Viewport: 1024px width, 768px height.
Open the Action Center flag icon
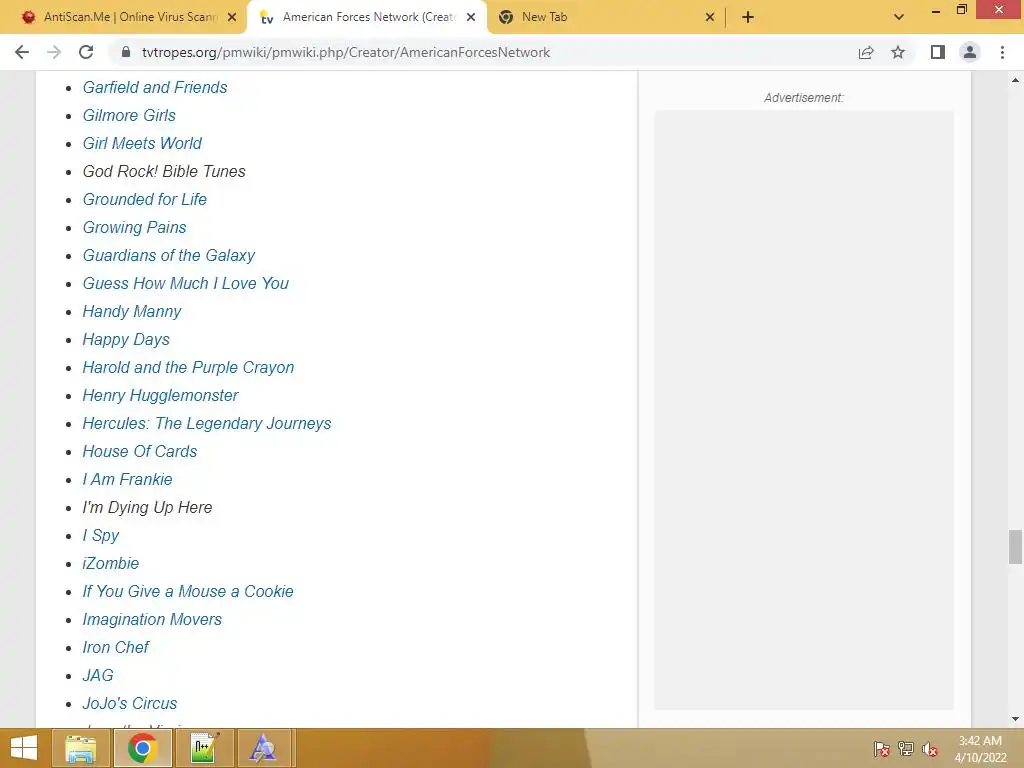pos(881,749)
